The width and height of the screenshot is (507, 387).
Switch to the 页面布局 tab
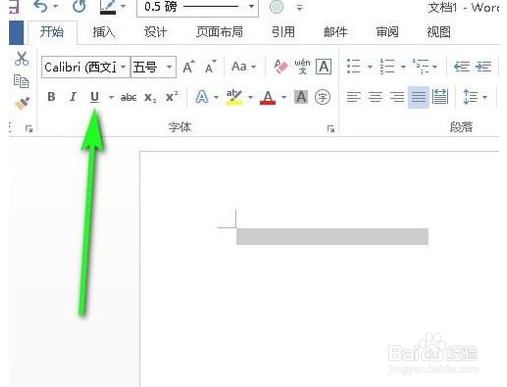pos(219,32)
